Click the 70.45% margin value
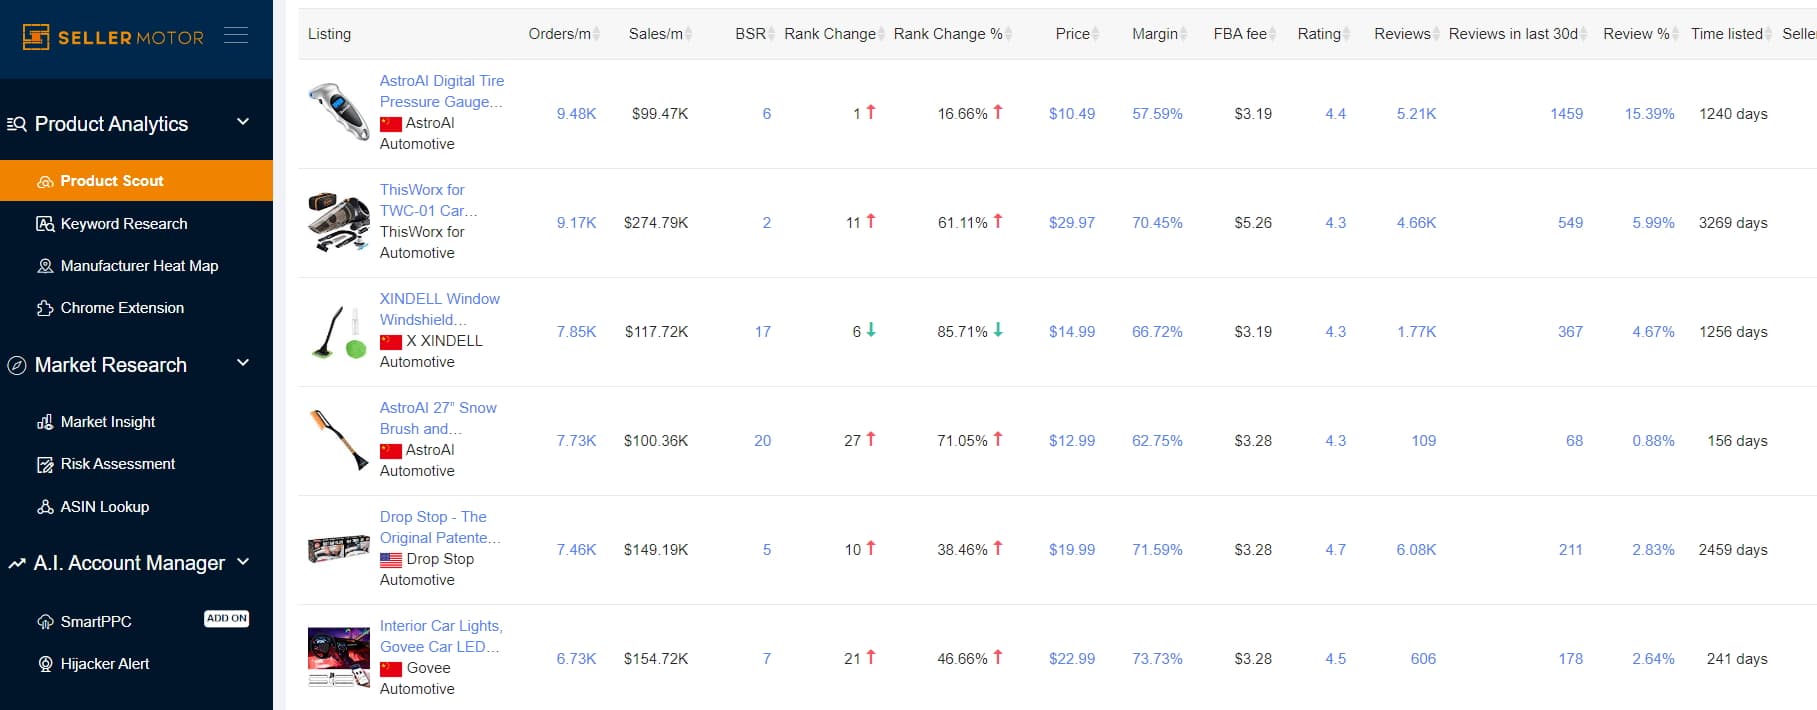 [1157, 223]
